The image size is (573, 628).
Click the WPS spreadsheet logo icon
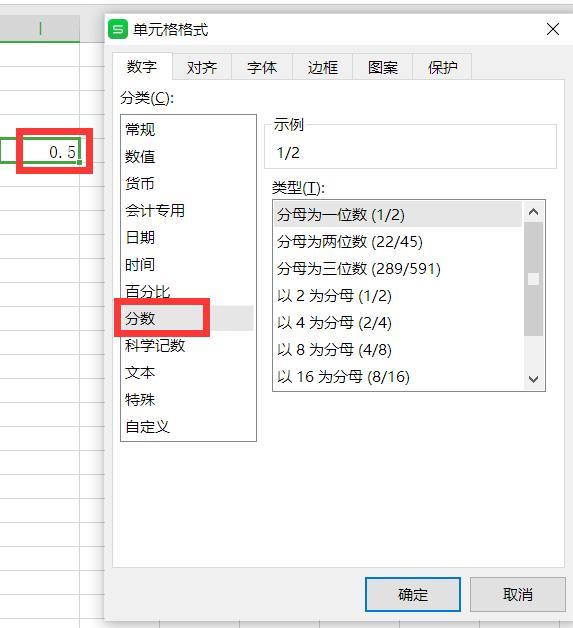click(x=118, y=30)
